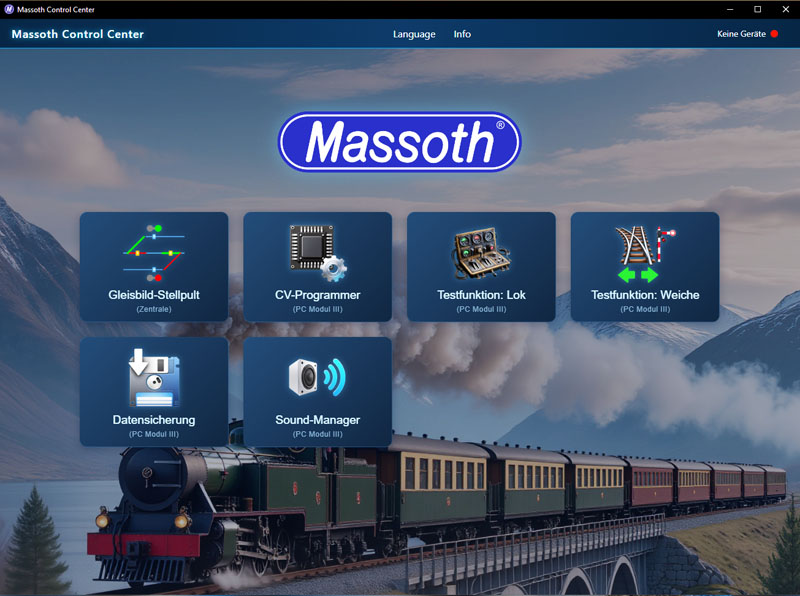Click the red device status indicator dot
Viewport: 800px width, 596px height.
(774, 34)
